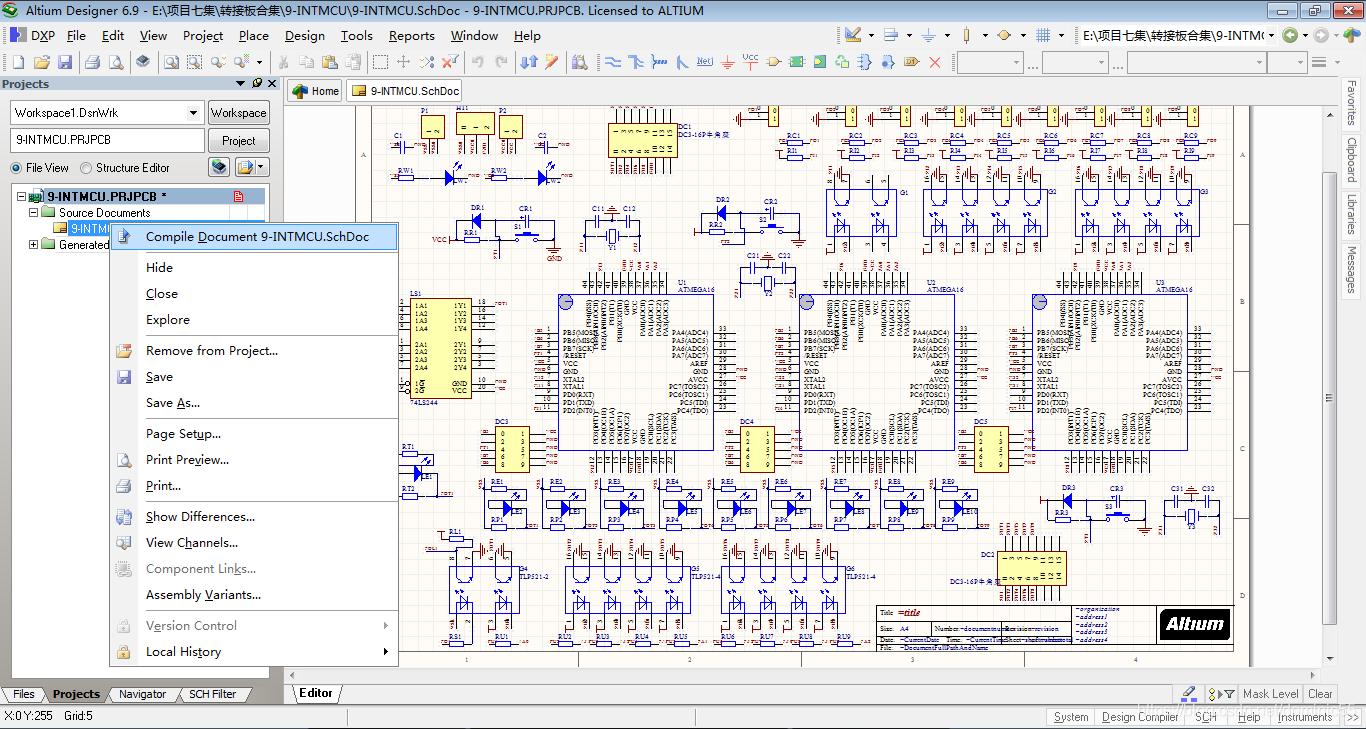Click the Editor tab below schematic
Image resolution: width=1366 pixels, height=729 pixels.
[x=316, y=693]
